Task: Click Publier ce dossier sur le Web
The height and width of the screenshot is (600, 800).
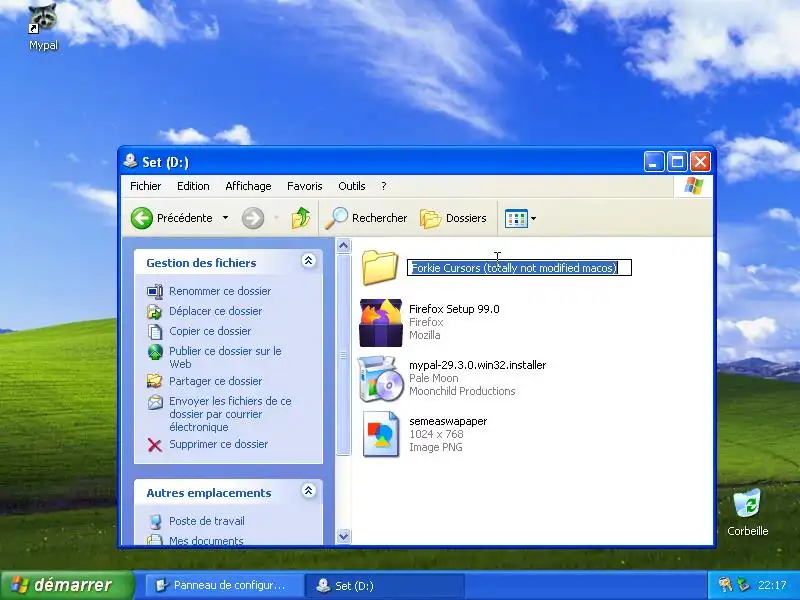Action: point(225,357)
